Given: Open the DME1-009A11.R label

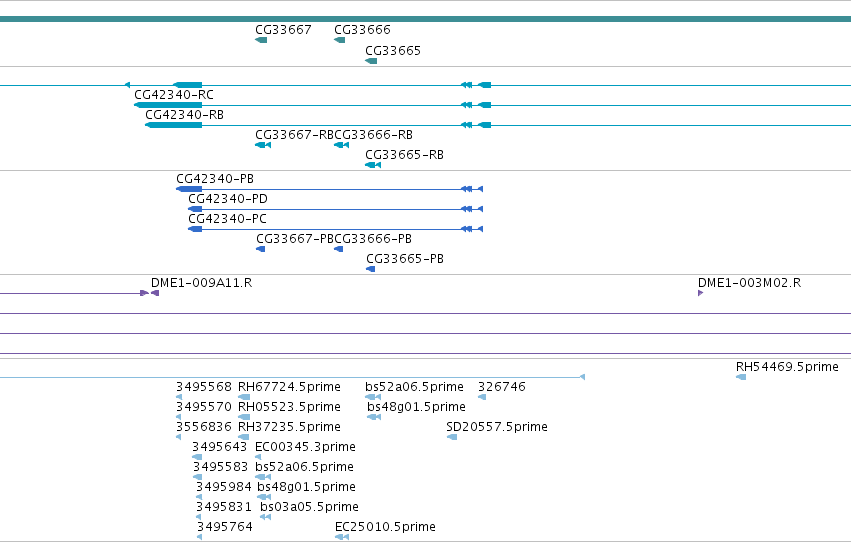Looking at the screenshot, I should (x=201, y=283).
